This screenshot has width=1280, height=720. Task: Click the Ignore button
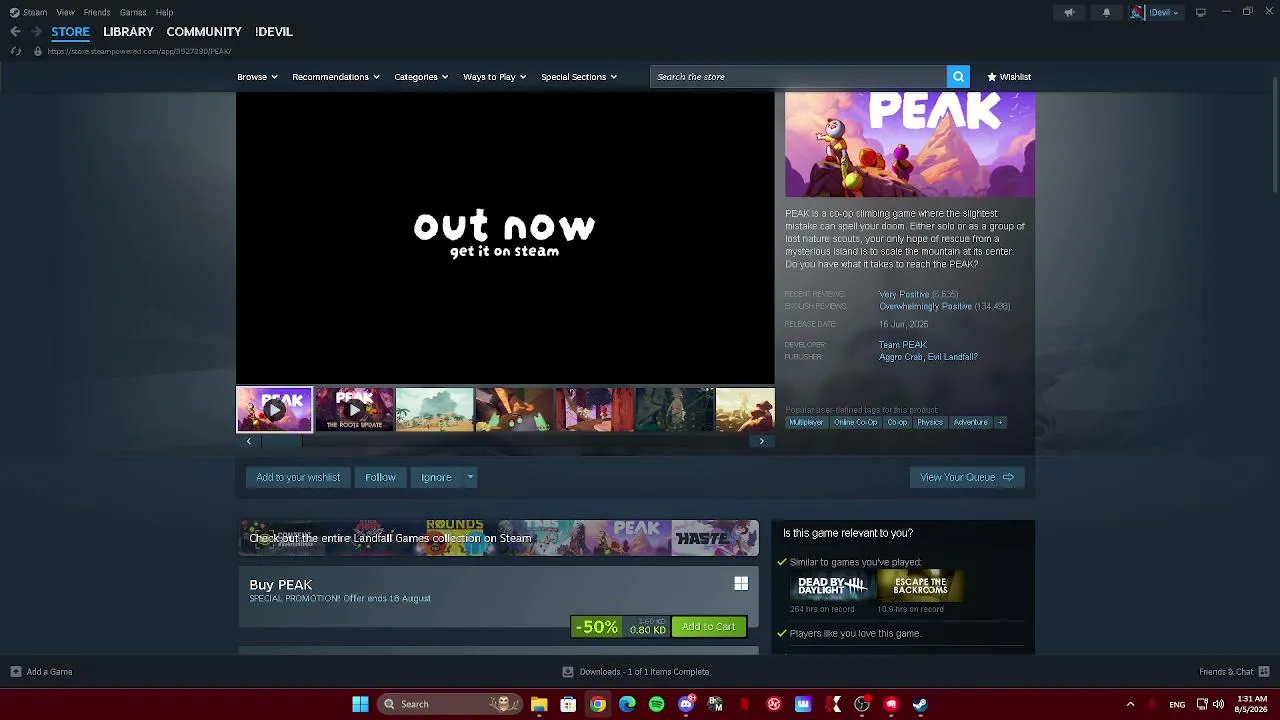coord(436,477)
